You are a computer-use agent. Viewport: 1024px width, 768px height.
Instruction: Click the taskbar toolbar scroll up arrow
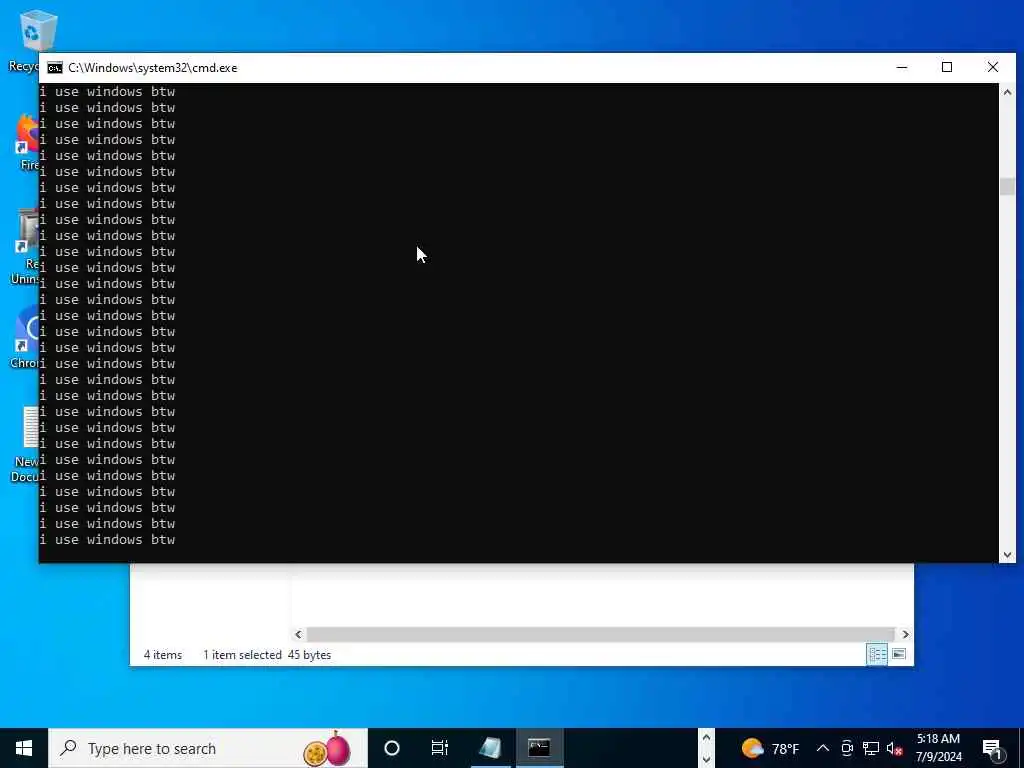click(x=706, y=738)
